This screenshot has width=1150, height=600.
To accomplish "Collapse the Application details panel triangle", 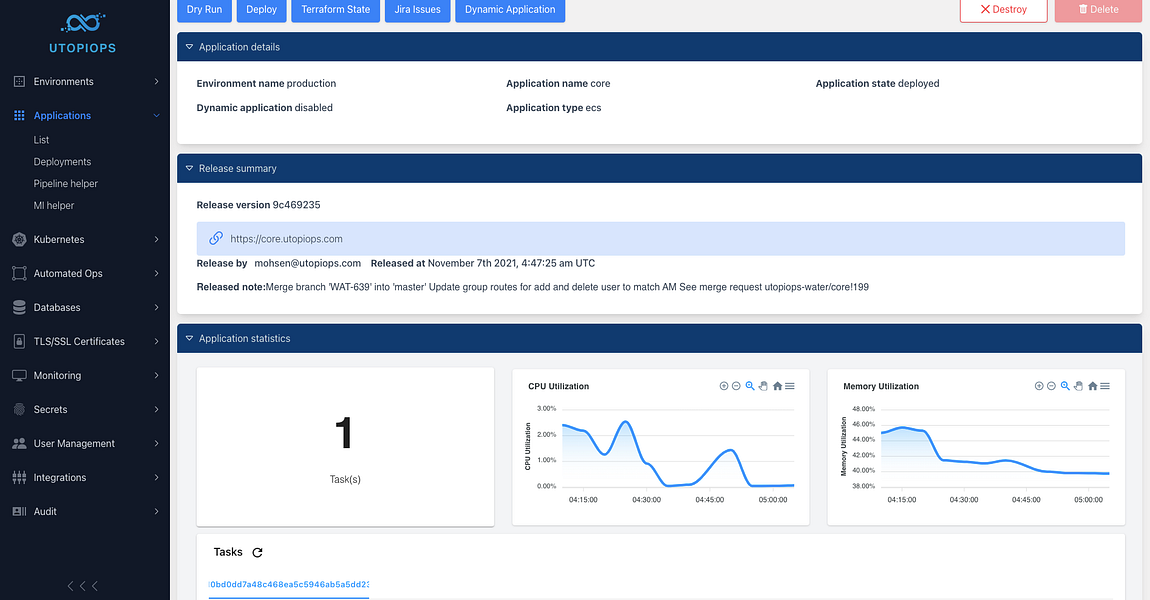I will [189, 47].
